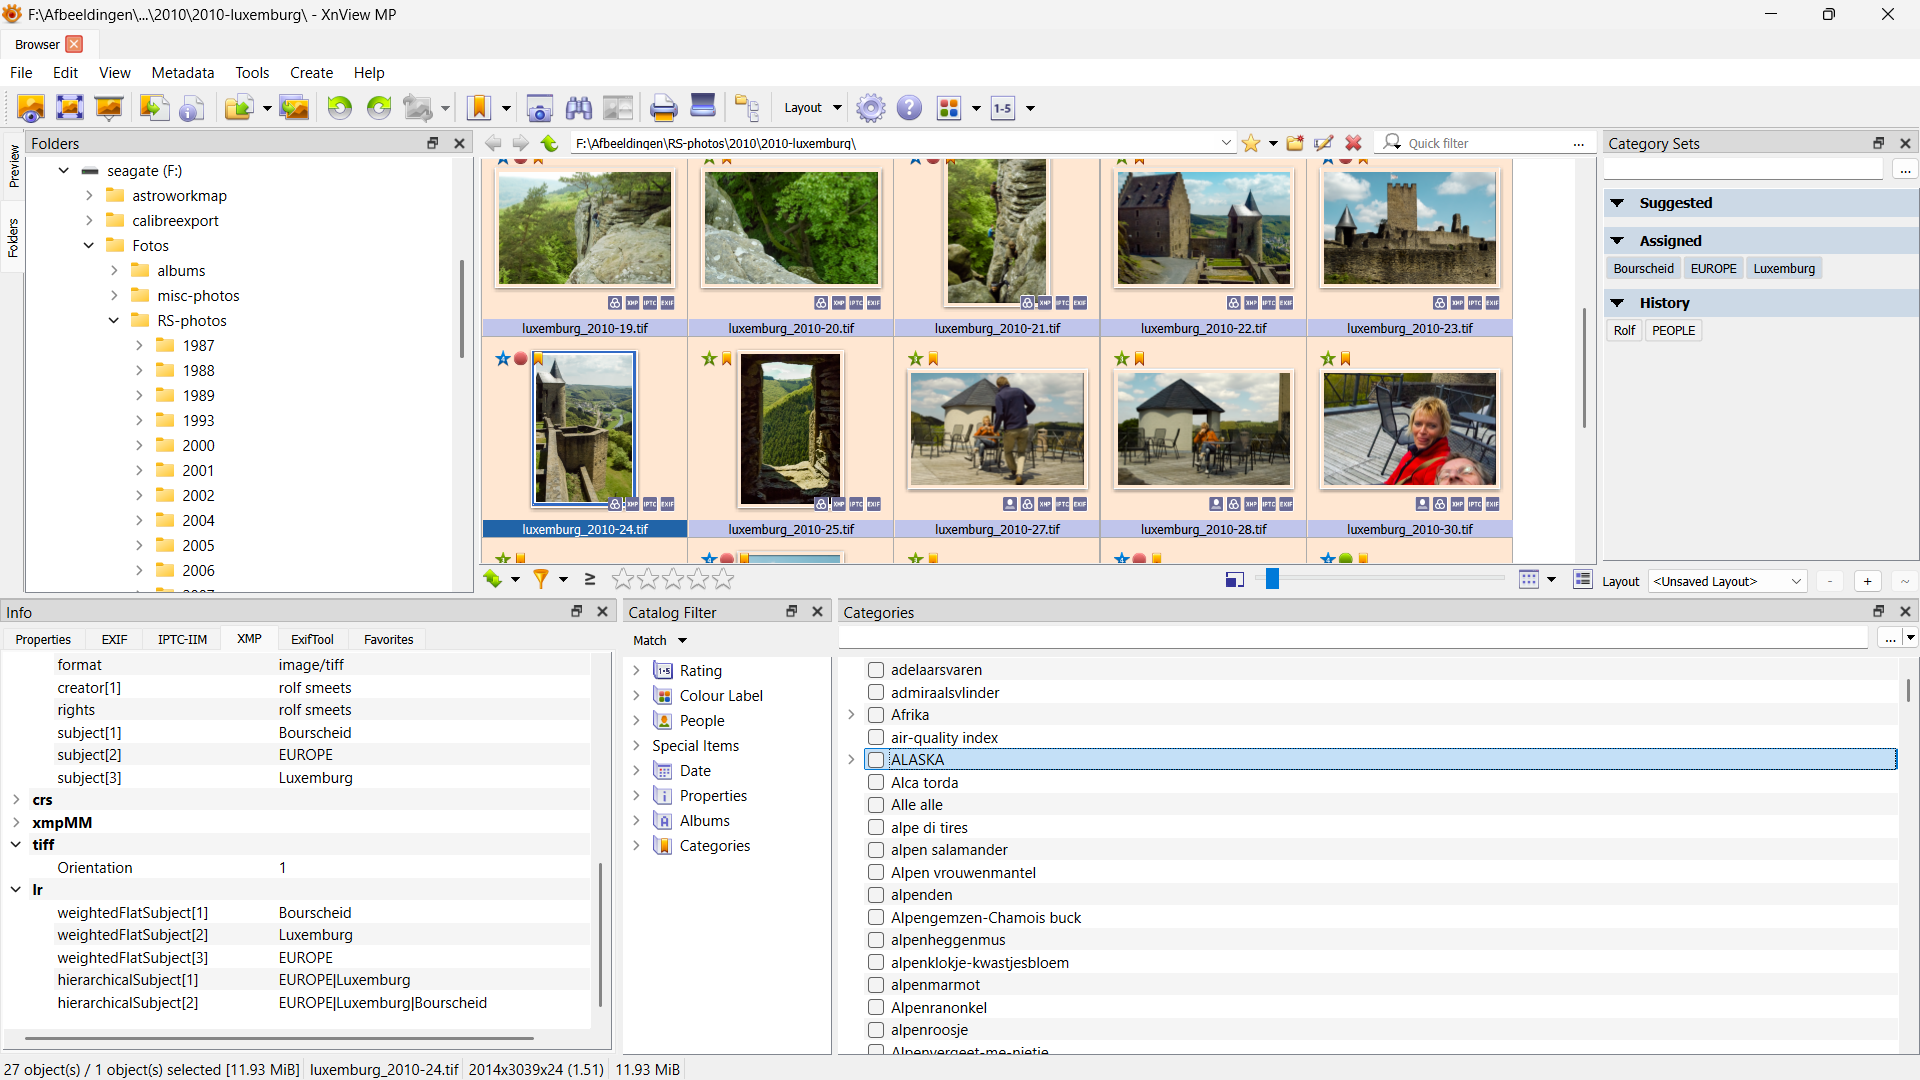
Task: Click the printer icon in toolbar
Action: click(663, 108)
